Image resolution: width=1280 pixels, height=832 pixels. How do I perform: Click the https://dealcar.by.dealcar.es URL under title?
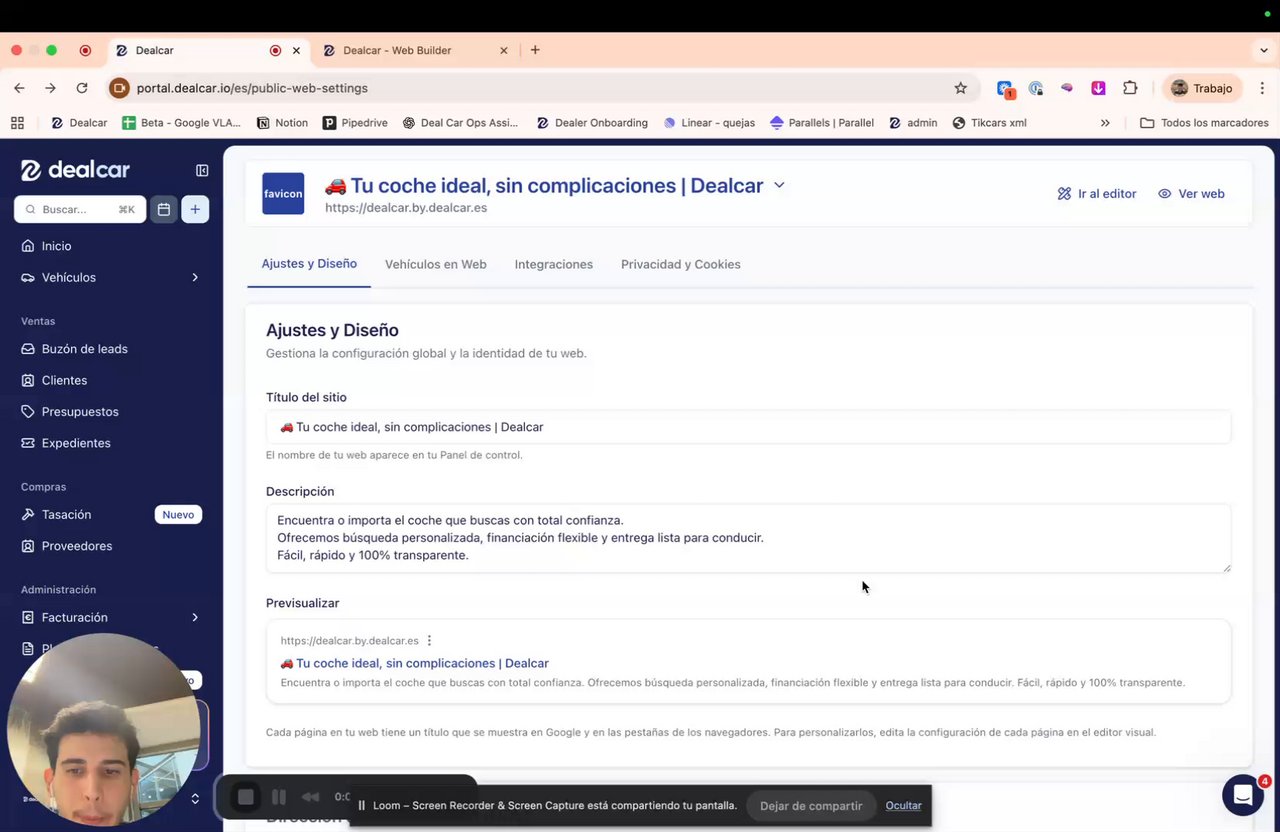[x=406, y=208]
